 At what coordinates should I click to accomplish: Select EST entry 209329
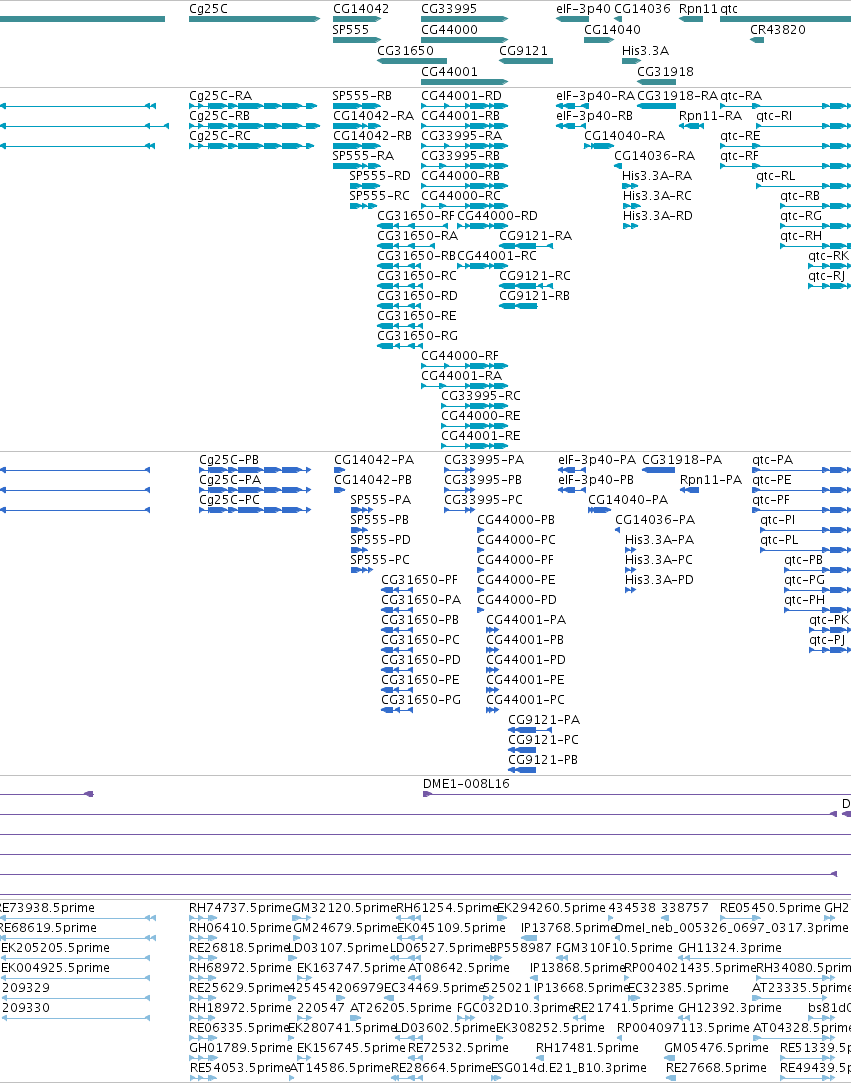click(x=26, y=987)
